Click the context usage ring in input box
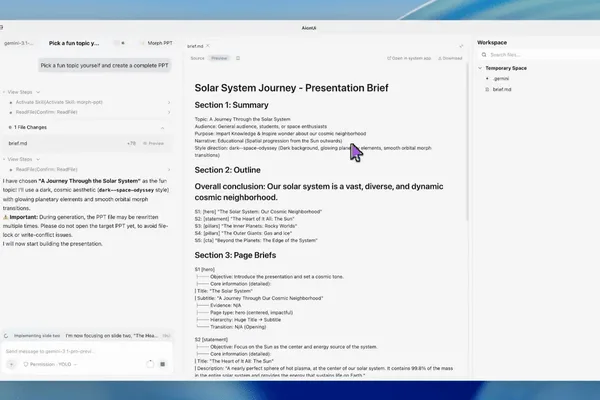 [x=150, y=364]
